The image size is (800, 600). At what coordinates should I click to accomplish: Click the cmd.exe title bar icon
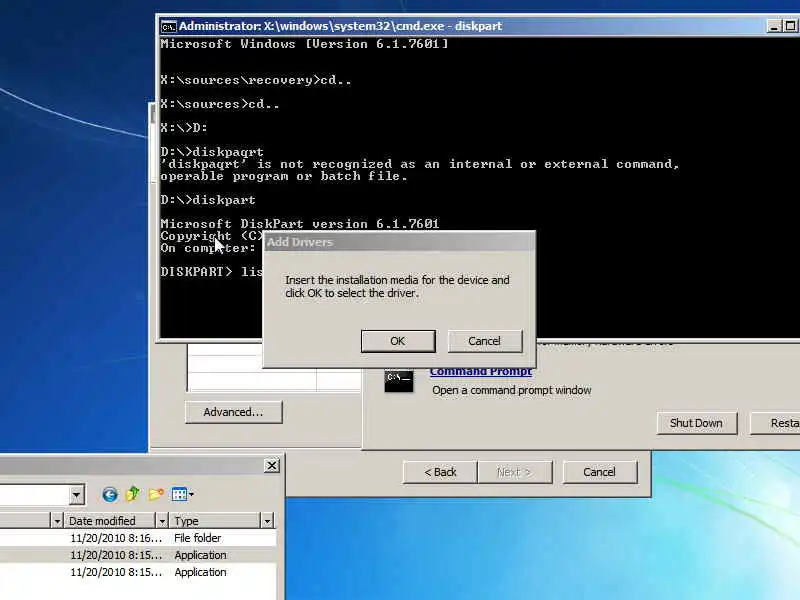click(x=168, y=27)
